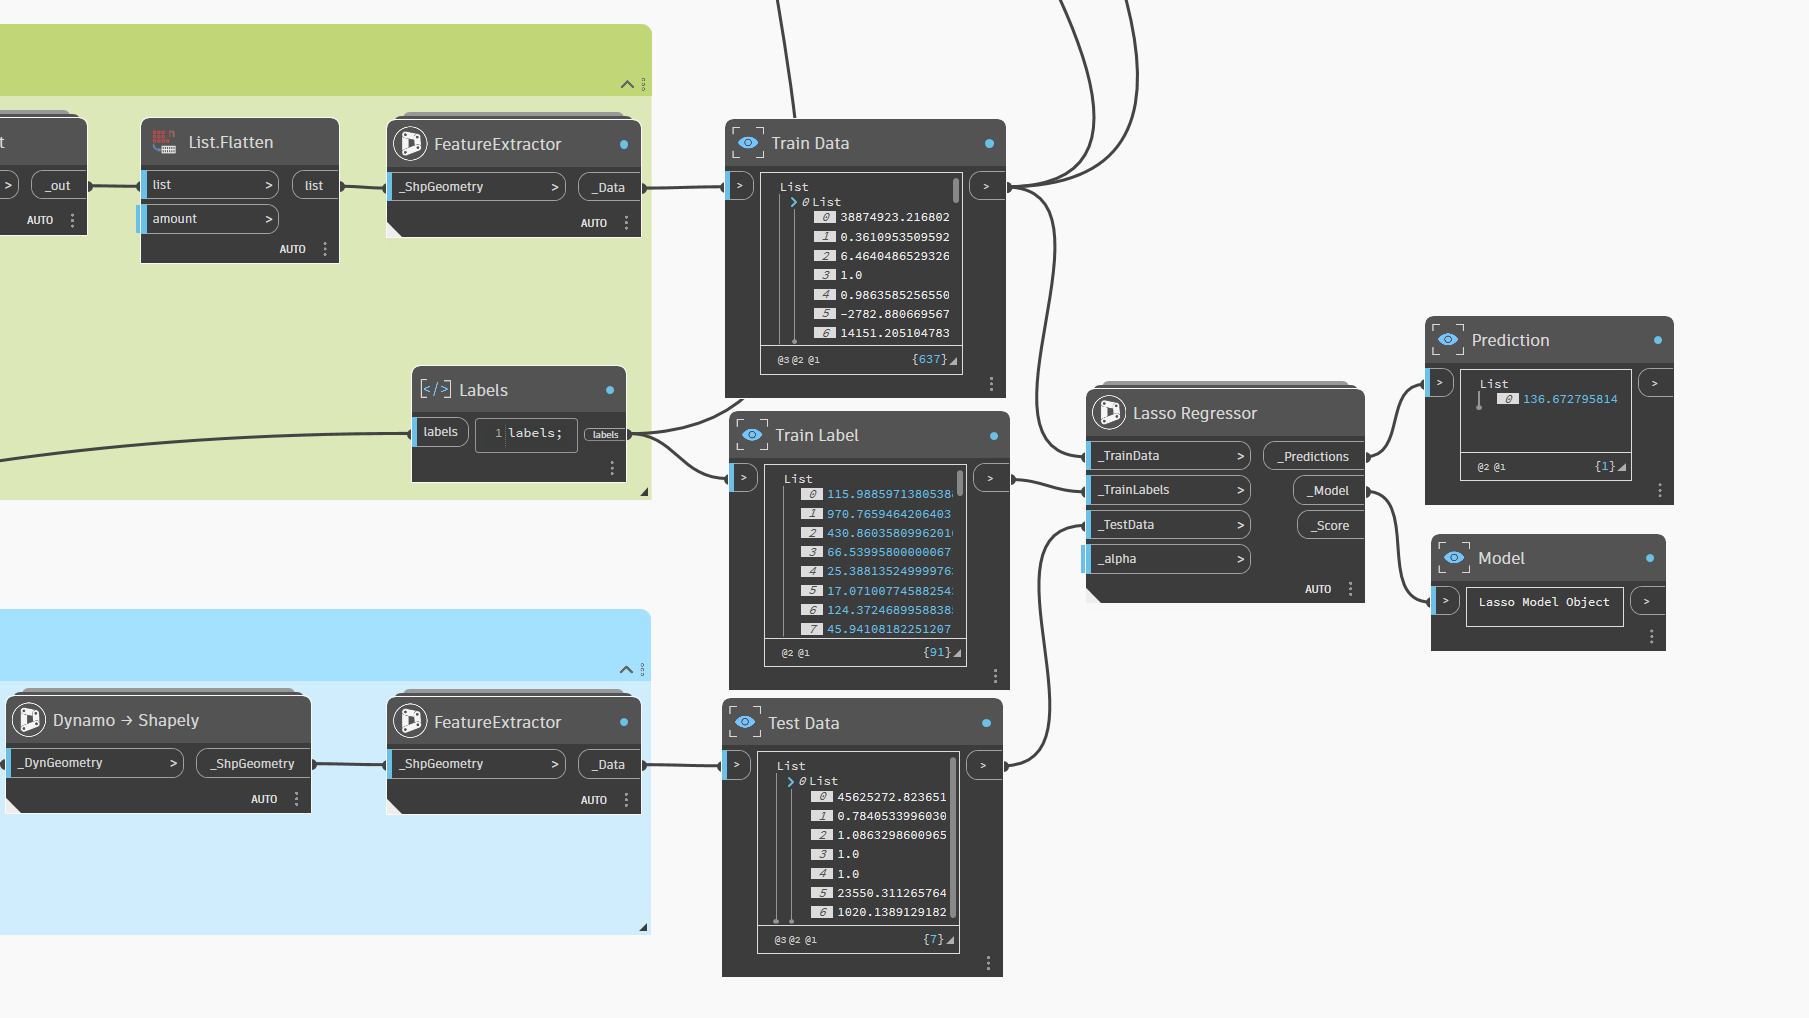Click Prediction list levels @2 @1

point(1491,467)
